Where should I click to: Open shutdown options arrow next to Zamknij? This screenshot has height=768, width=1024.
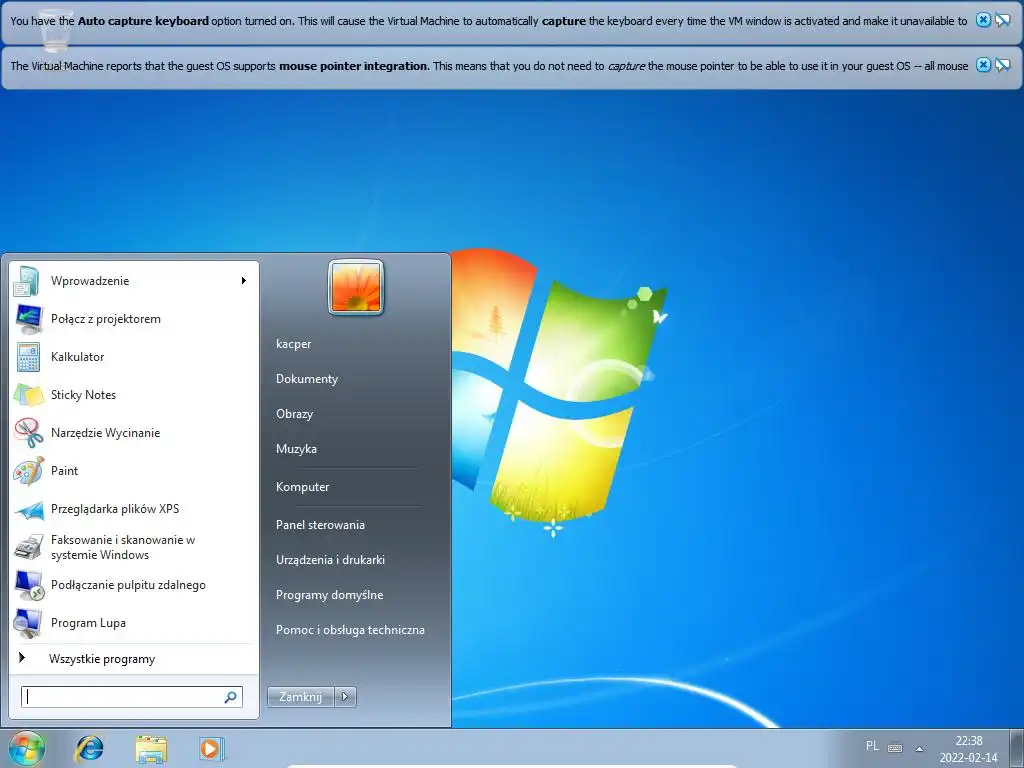(345, 697)
